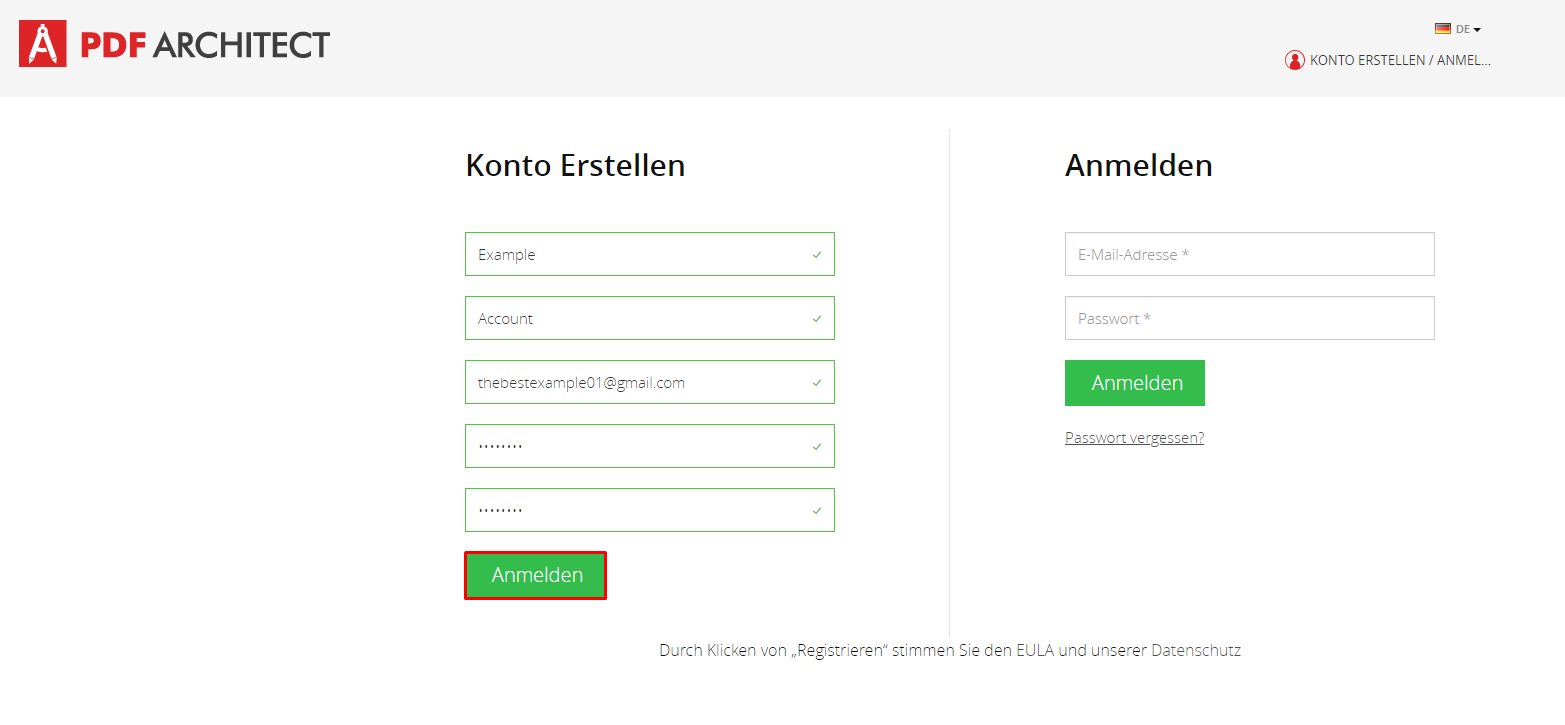This screenshot has height=725, width=1565.
Task: Click the green checkmark in the Example field
Action: (817, 255)
